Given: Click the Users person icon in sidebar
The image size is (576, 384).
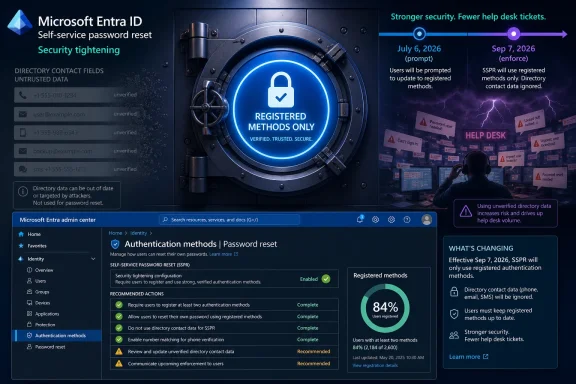Looking at the screenshot, I should tap(29, 281).
